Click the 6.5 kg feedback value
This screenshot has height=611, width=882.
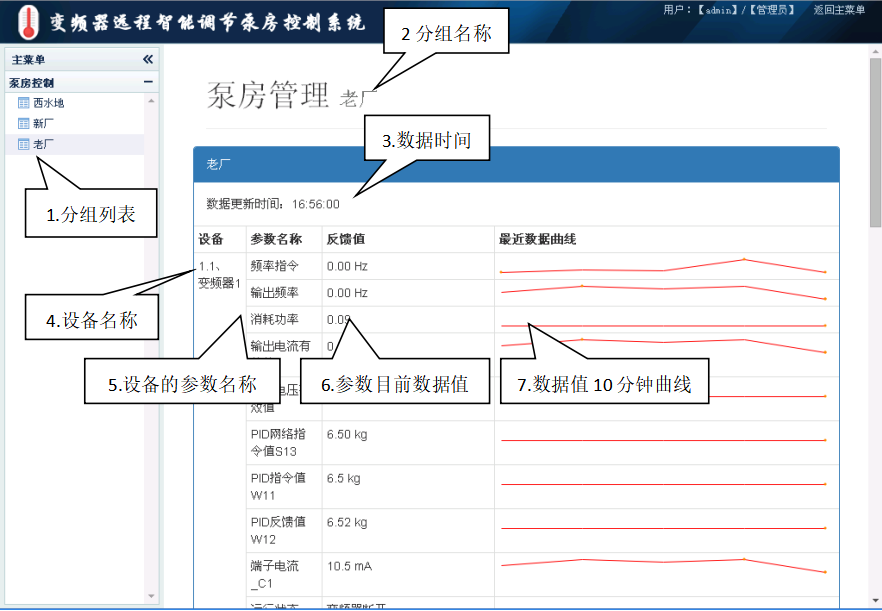click(x=344, y=478)
